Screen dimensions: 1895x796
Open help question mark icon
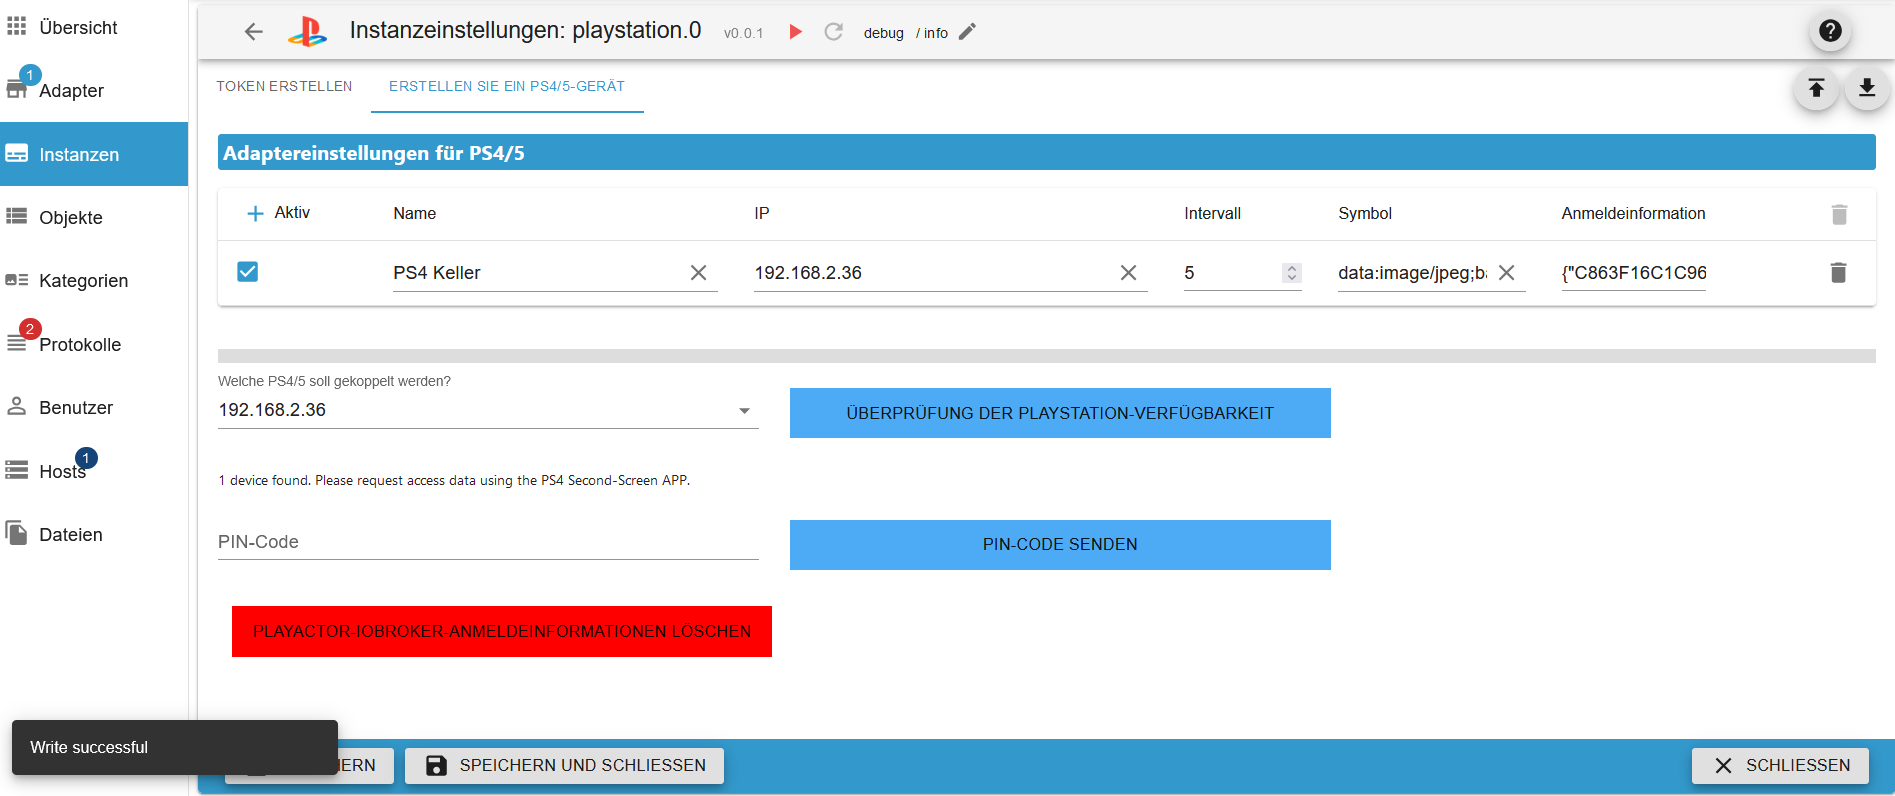(x=1830, y=31)
